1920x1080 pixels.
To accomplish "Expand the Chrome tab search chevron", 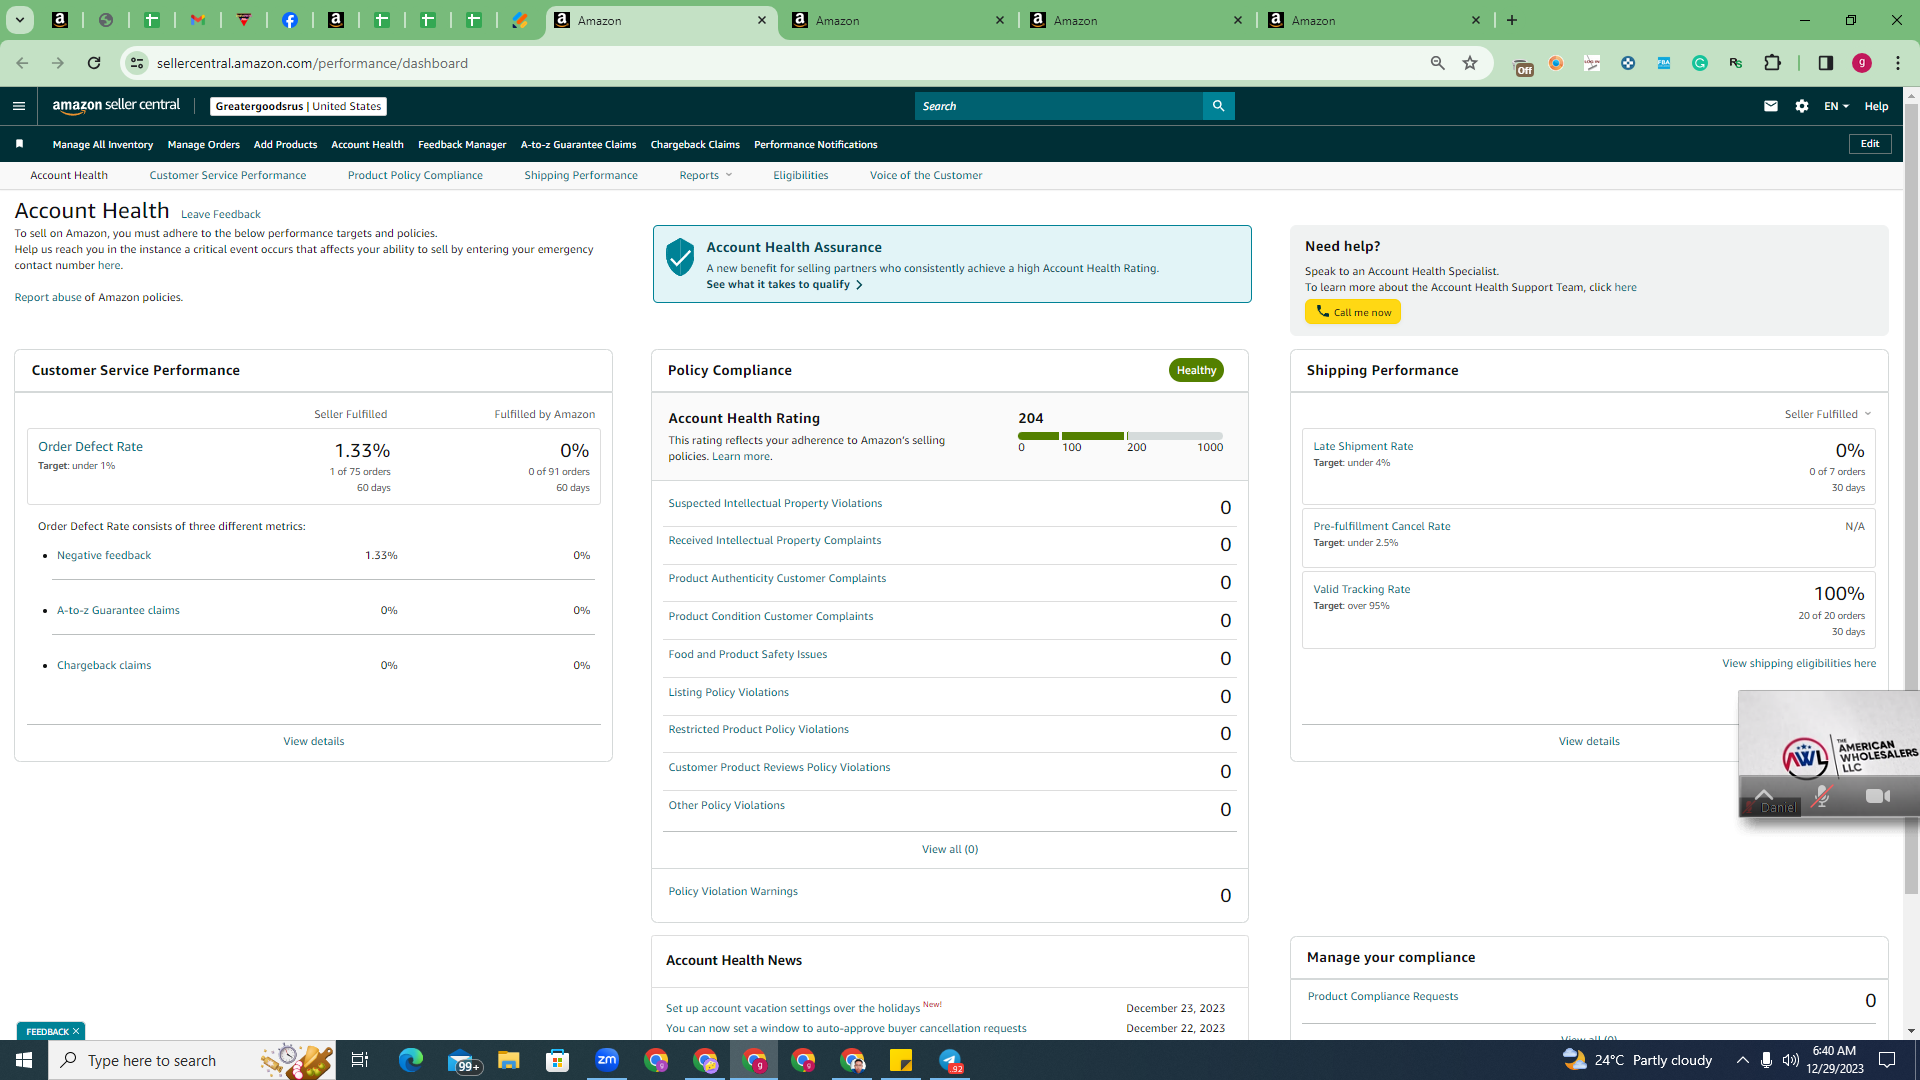I will pyautogui.click(x=19, y=20).
